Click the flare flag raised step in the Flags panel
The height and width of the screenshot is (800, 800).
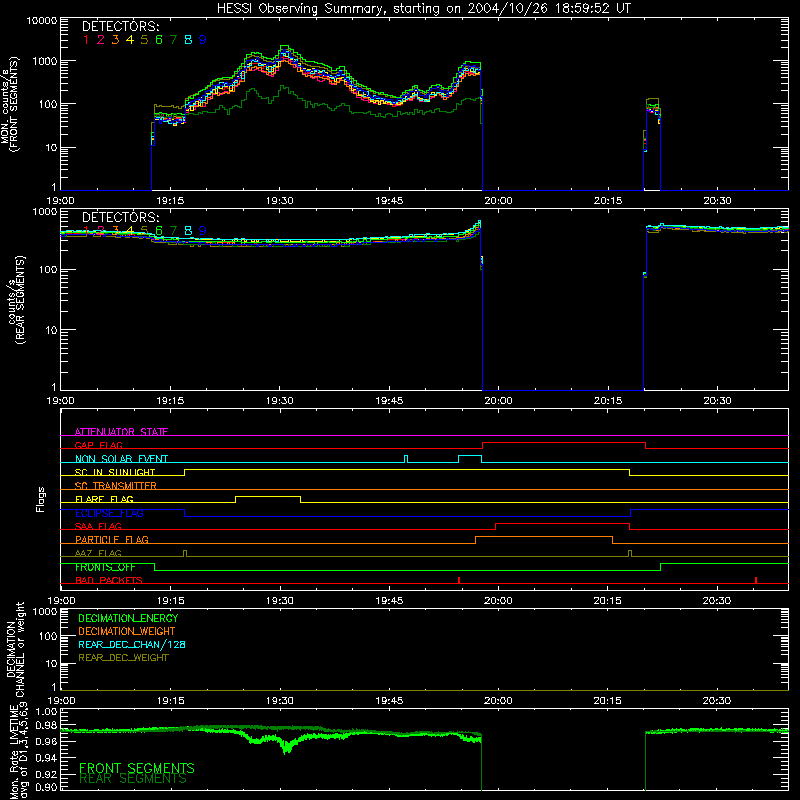coord(268,496)
